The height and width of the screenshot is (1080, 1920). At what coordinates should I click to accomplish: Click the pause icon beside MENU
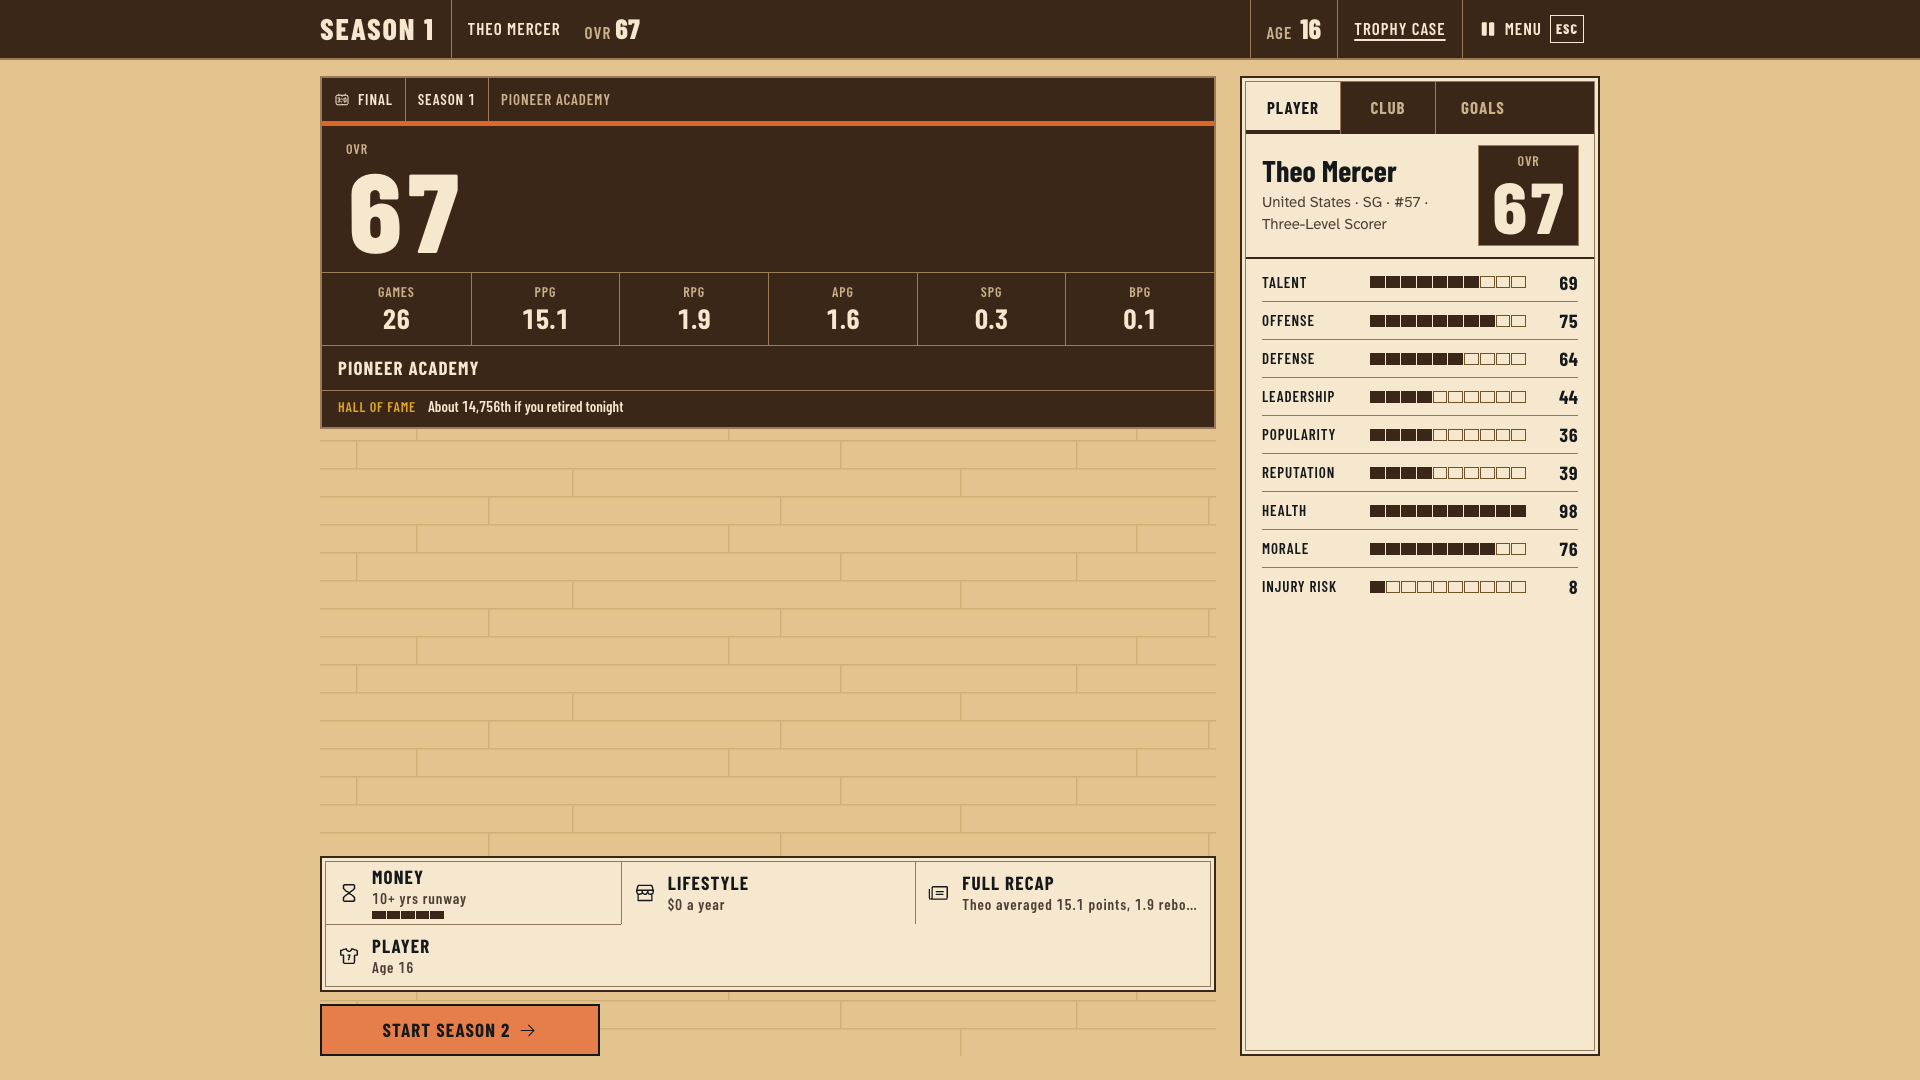(x=1488, y=29)
